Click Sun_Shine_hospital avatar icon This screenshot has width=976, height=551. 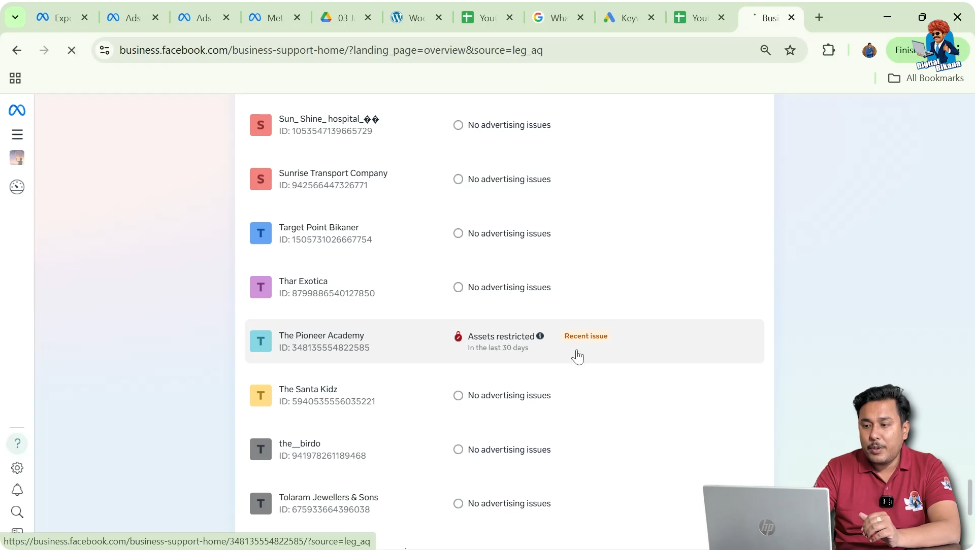261,125
